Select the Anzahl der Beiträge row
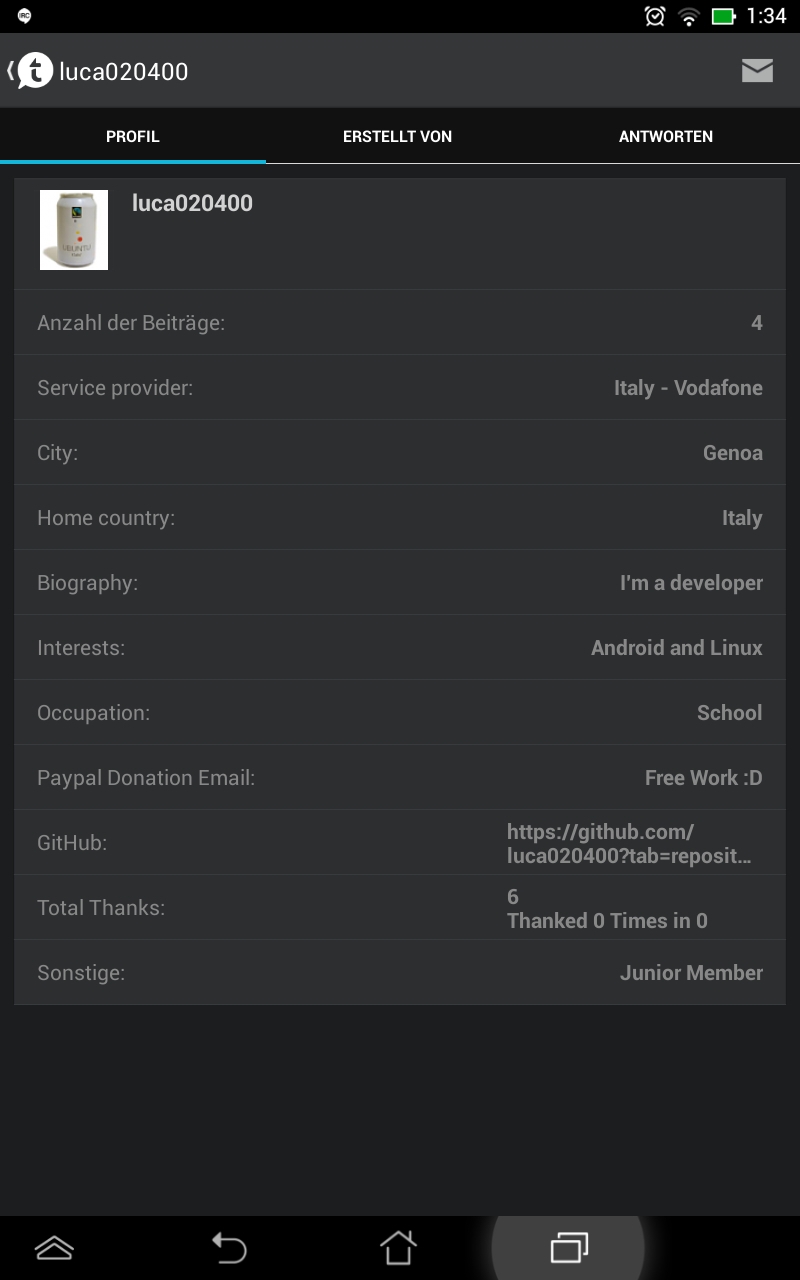Screen dimensions: 800x1280 tap(400, 323)
